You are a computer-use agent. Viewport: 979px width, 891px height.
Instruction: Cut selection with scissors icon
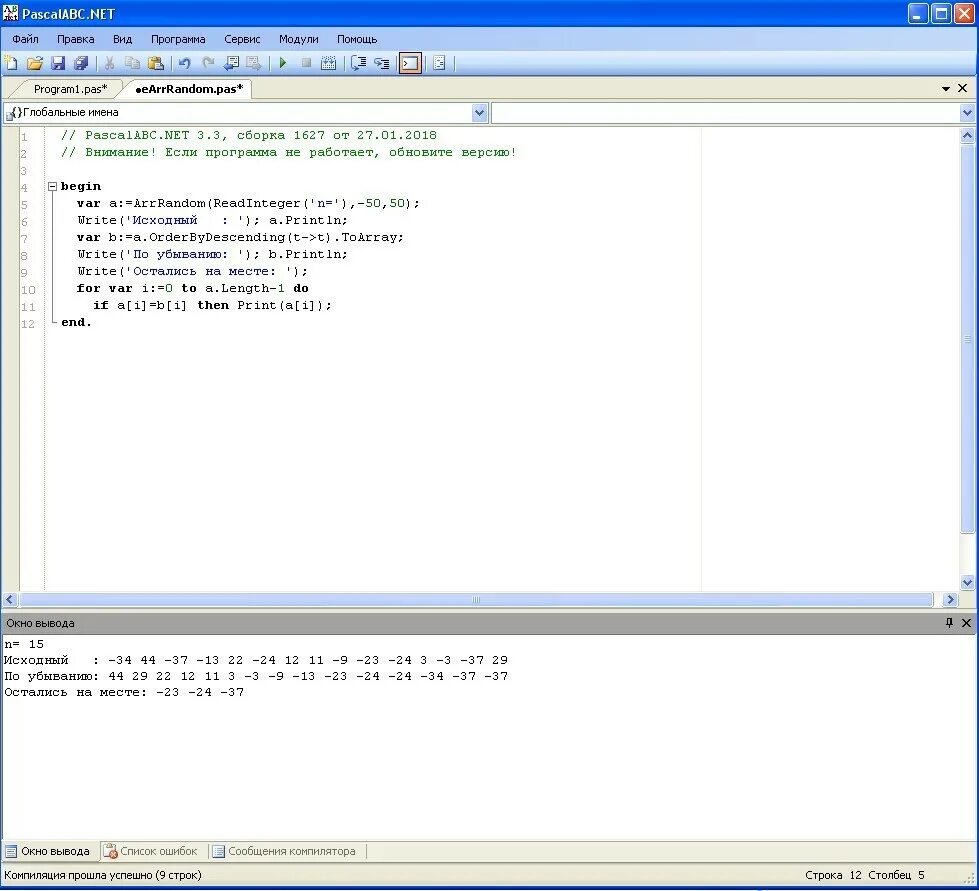point(109,63)
